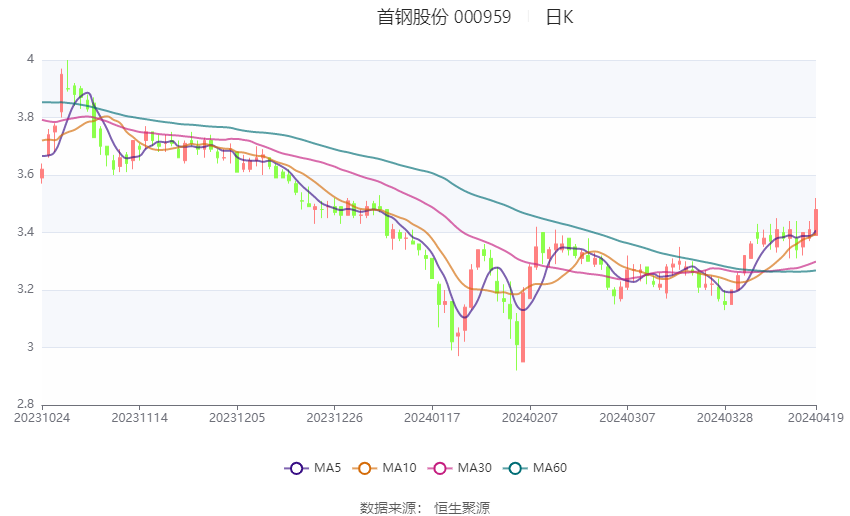The image size is (850, 516).
Task: Click the y-axis value 3.2
Action: pyautogui.click(x=25, y=289)
